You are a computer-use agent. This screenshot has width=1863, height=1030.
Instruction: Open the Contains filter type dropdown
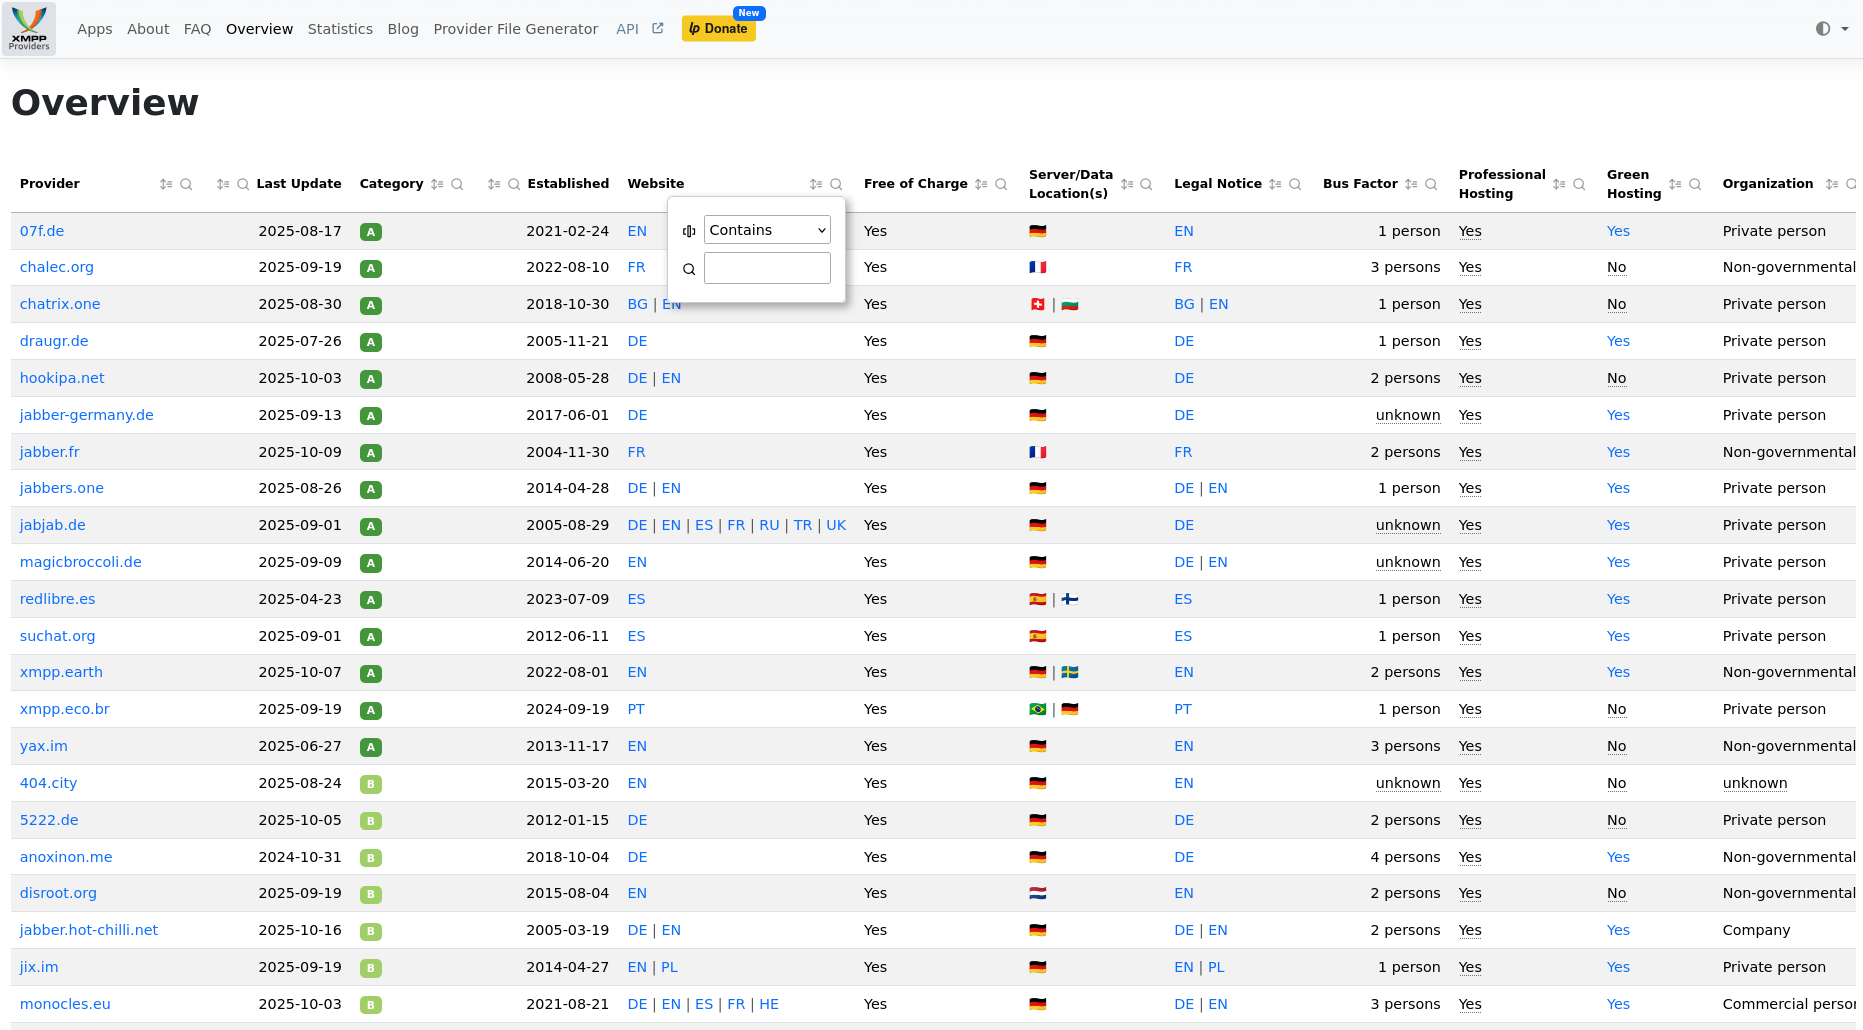click(x=767, y=230)
